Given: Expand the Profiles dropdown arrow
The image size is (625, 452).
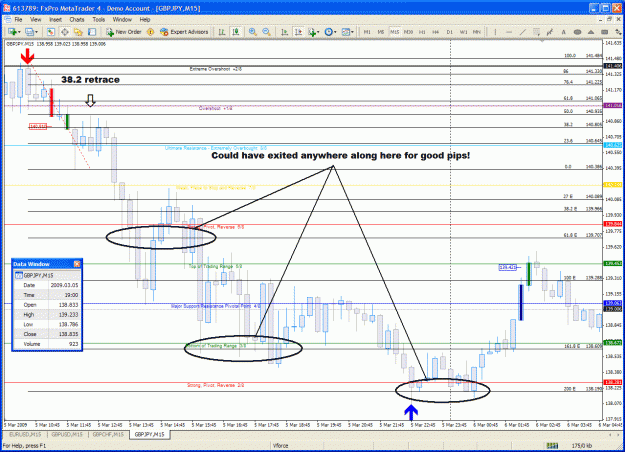Looking at the screenshot, I should (36, 32).
